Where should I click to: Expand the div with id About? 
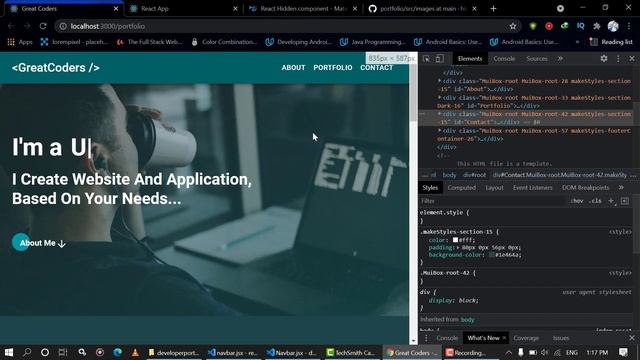(440, 81)
